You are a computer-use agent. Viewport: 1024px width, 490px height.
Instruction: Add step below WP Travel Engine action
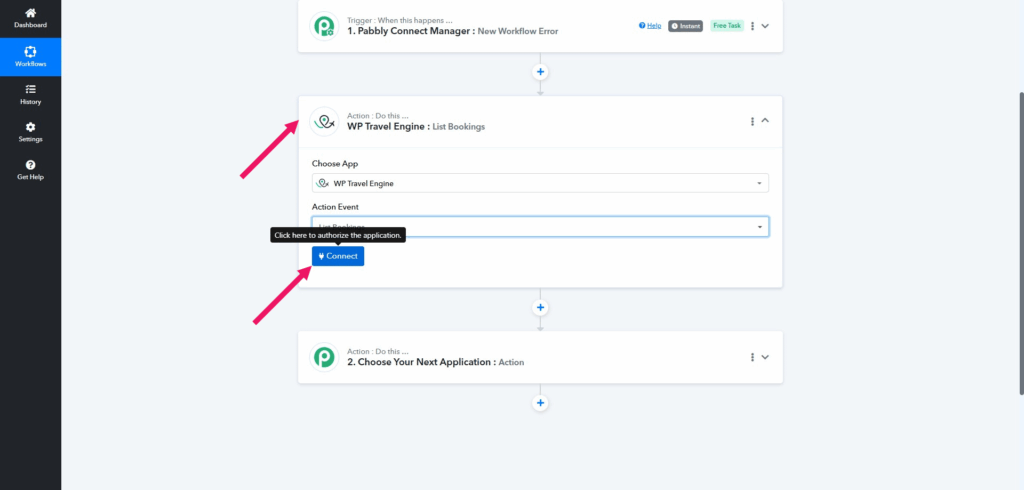tap(540, 308)
